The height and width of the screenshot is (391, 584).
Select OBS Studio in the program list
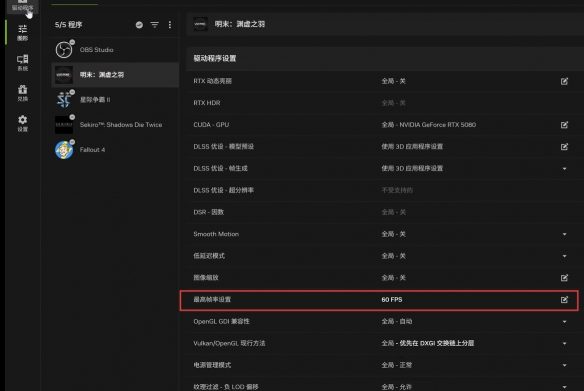(115, 50)
